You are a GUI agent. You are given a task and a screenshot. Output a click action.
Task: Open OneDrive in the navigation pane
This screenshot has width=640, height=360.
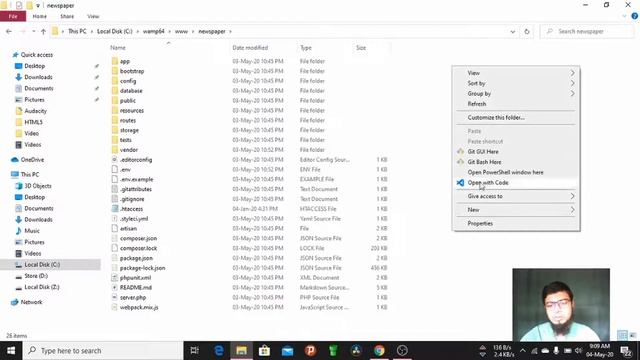pyautogui.click(x=32, y=160)
